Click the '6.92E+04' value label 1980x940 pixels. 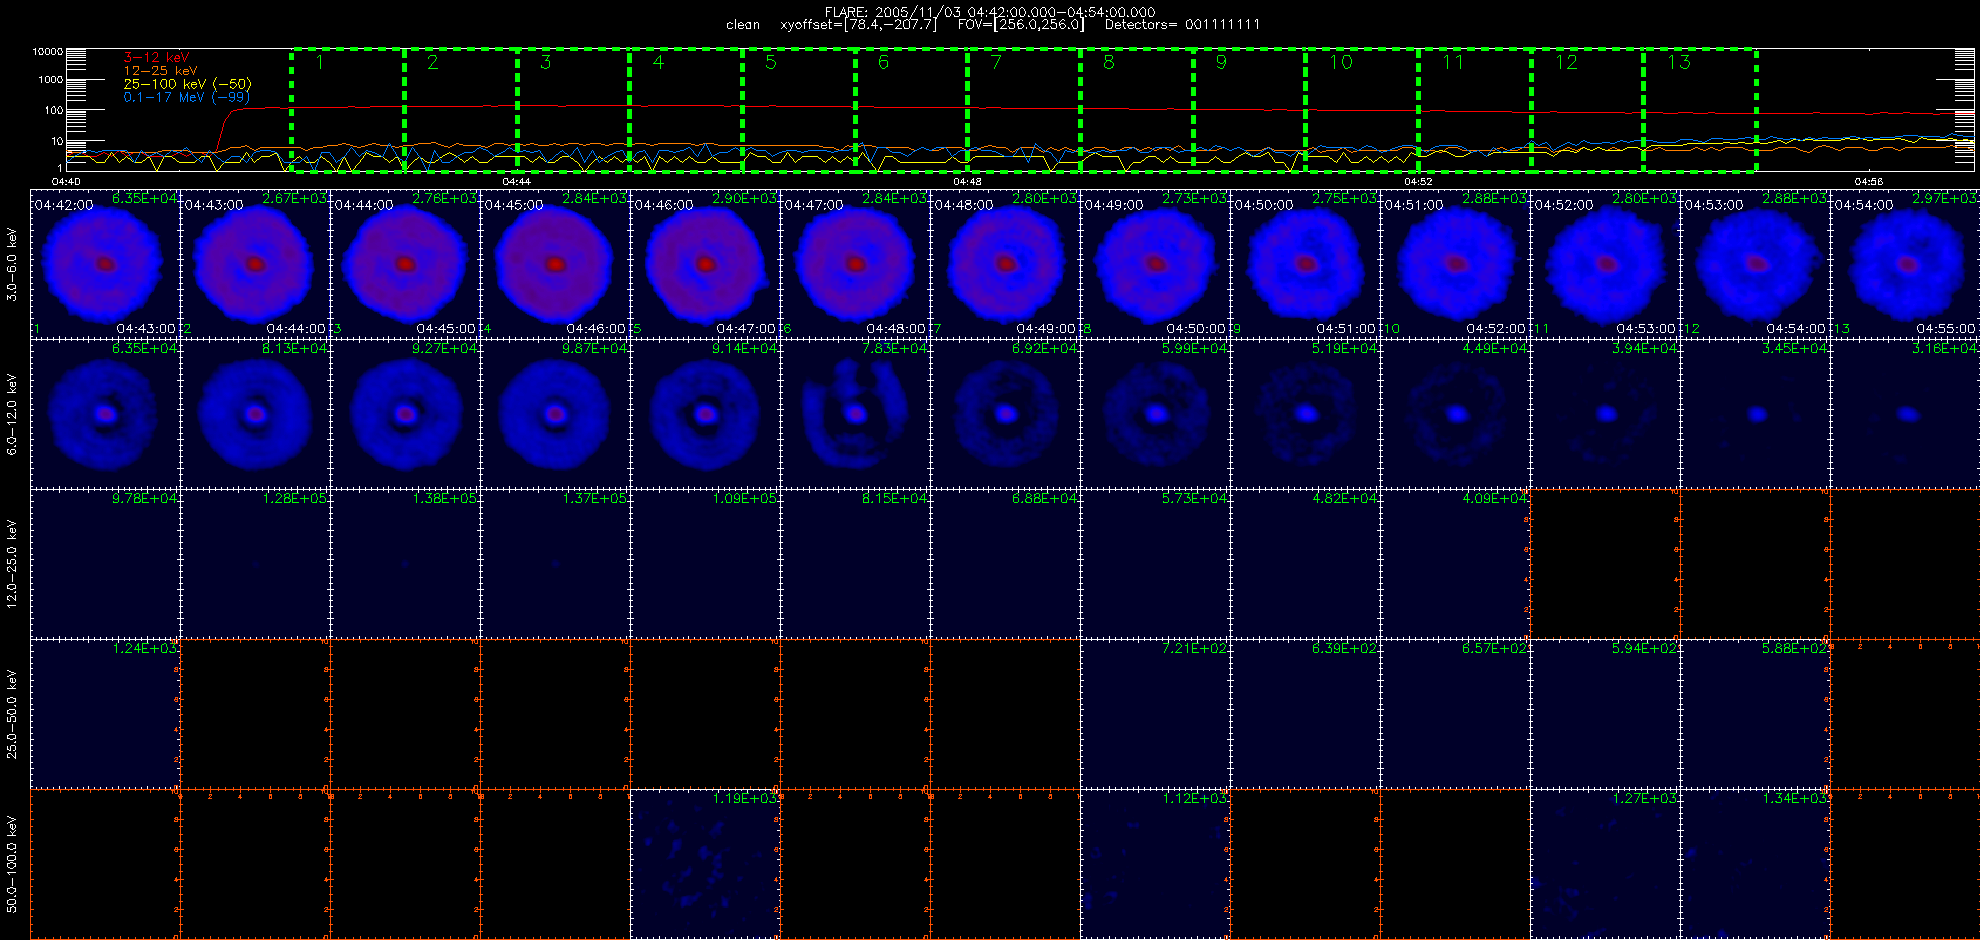pyautogui.click(x=1045, y=348)
